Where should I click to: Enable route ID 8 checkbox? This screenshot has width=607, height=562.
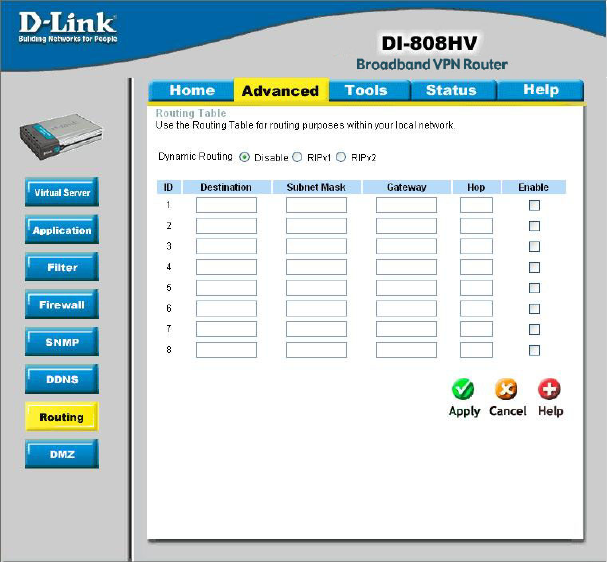click(x=534, y=350)
